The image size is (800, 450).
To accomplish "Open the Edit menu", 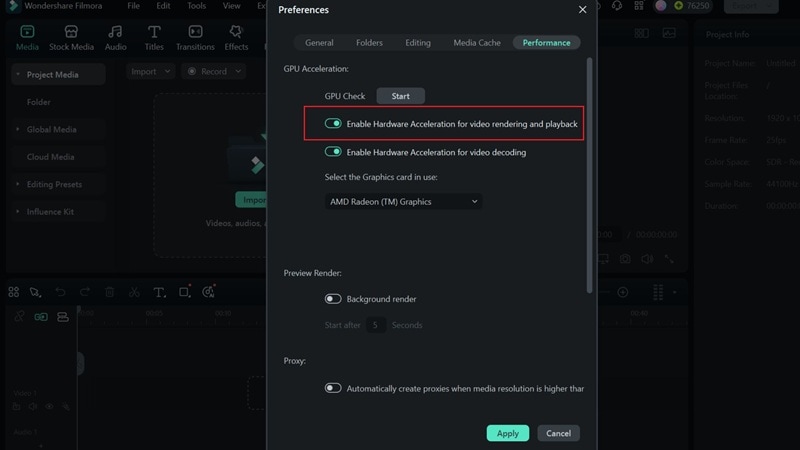I will pos(163,6).
